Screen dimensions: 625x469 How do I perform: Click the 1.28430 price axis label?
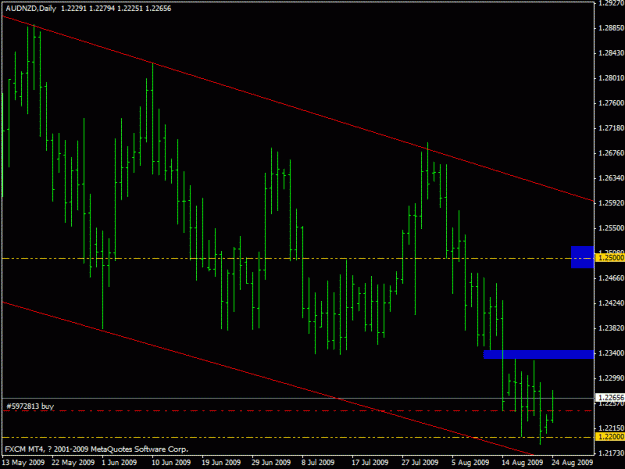(611, 53)
